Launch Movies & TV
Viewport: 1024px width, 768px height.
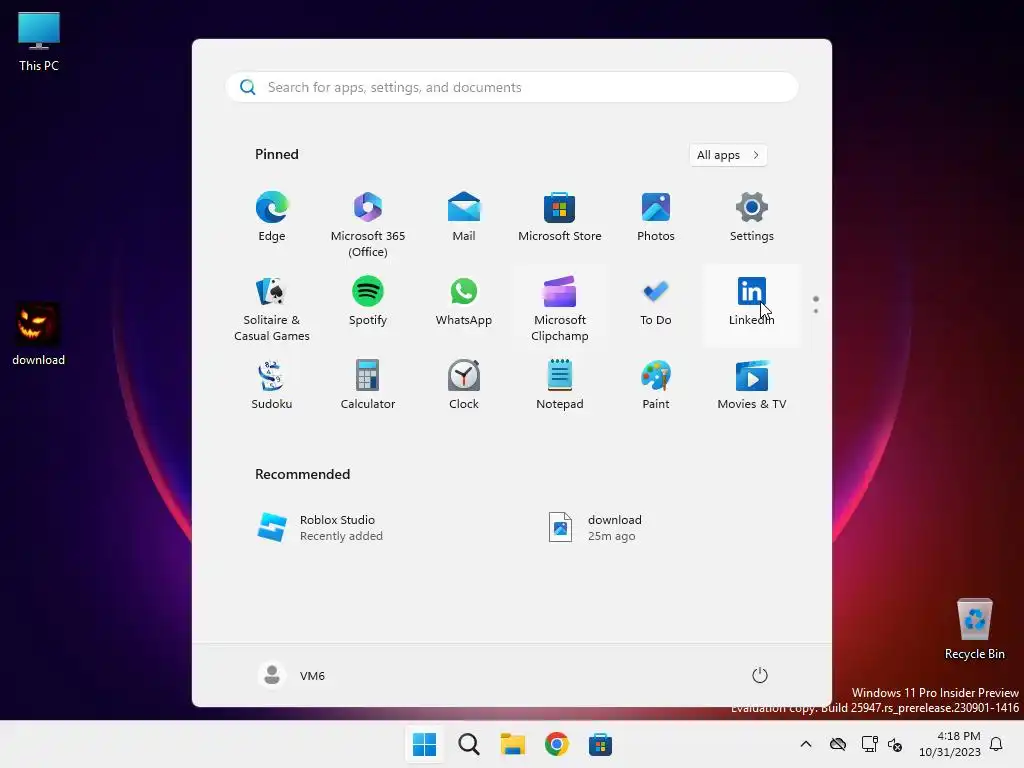752,385
